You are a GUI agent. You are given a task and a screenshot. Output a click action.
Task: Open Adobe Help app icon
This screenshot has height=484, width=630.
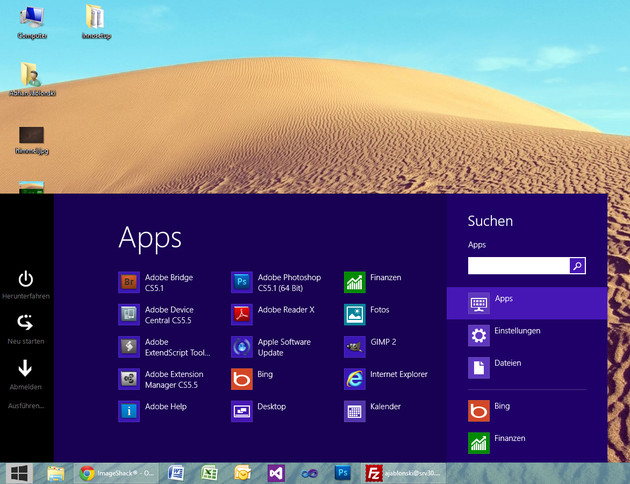(x=129, y=411)
